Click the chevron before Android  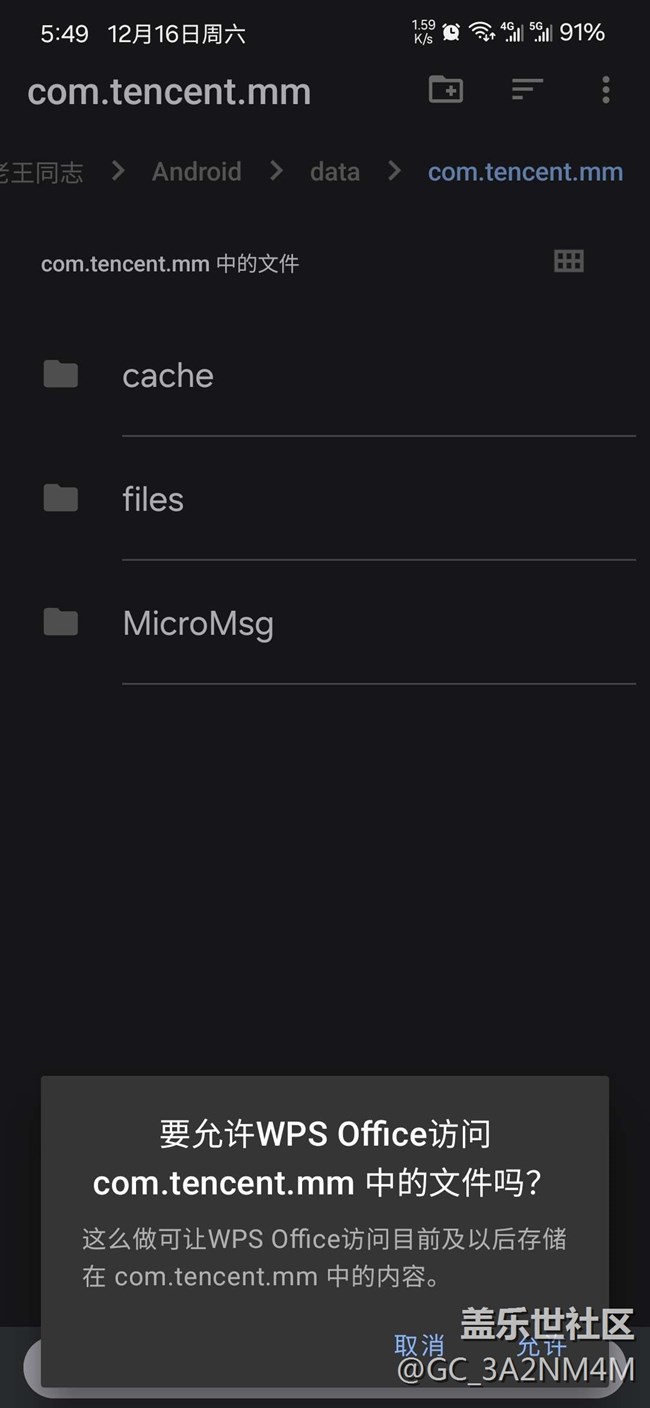tap(118, 172)
